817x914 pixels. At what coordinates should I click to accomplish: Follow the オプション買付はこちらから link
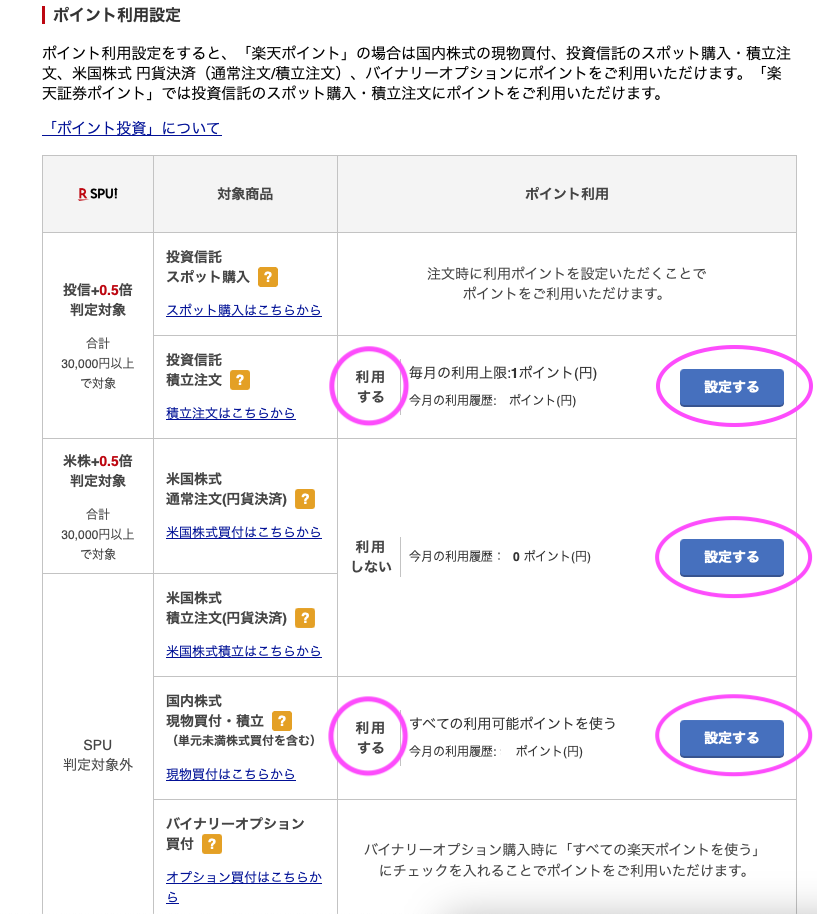[x=244, y=887]
